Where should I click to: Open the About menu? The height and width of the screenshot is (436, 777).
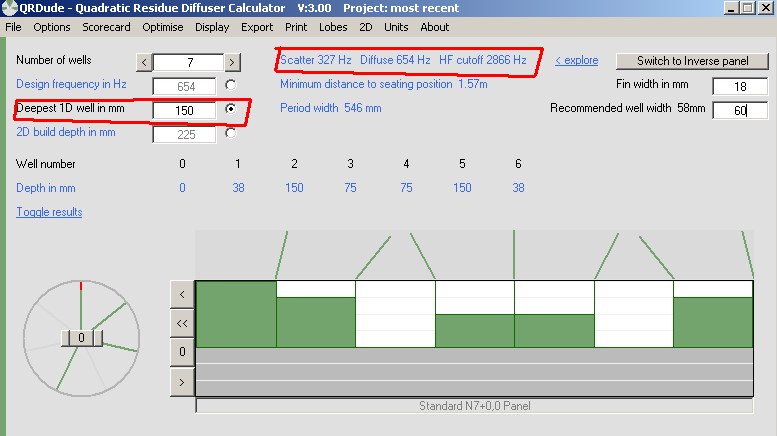tap(435, 27)
